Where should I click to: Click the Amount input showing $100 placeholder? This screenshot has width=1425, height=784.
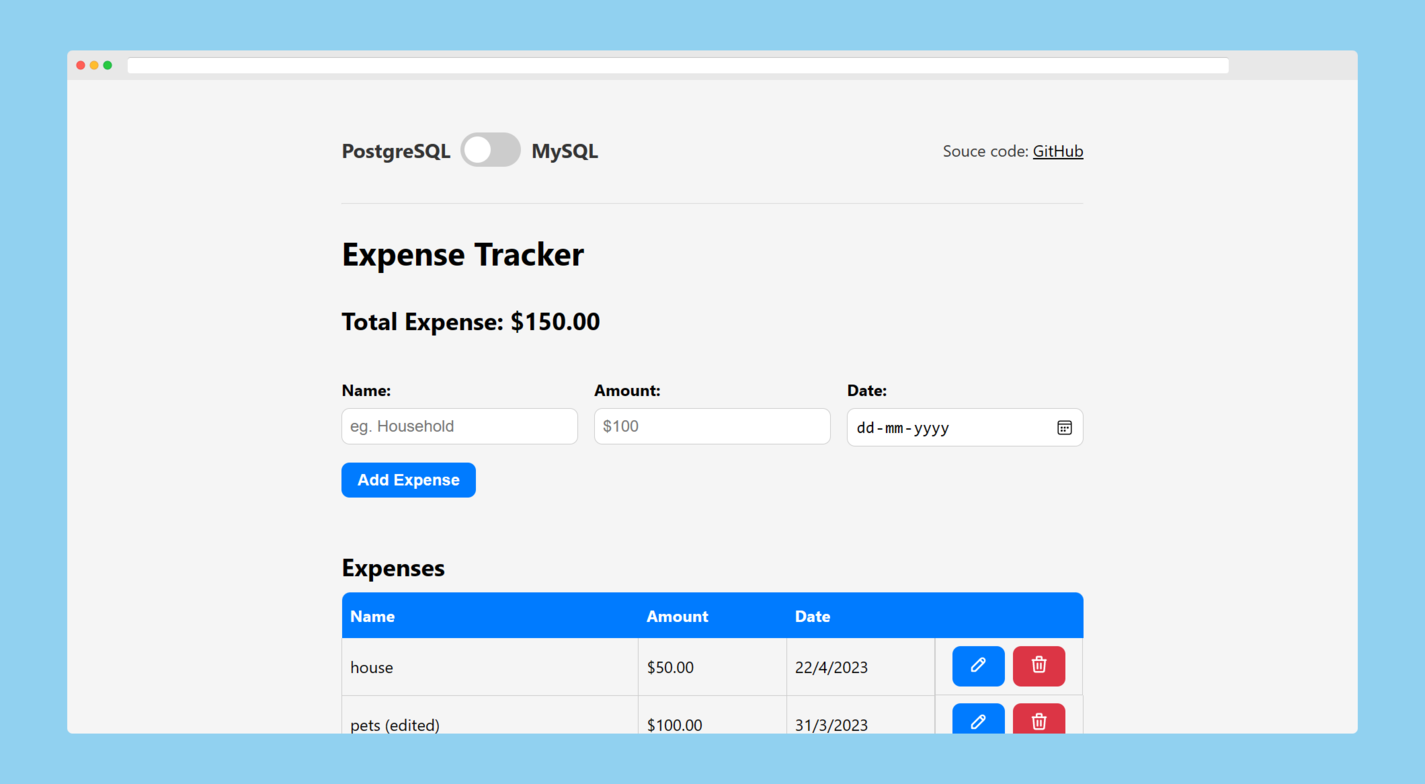712,426
